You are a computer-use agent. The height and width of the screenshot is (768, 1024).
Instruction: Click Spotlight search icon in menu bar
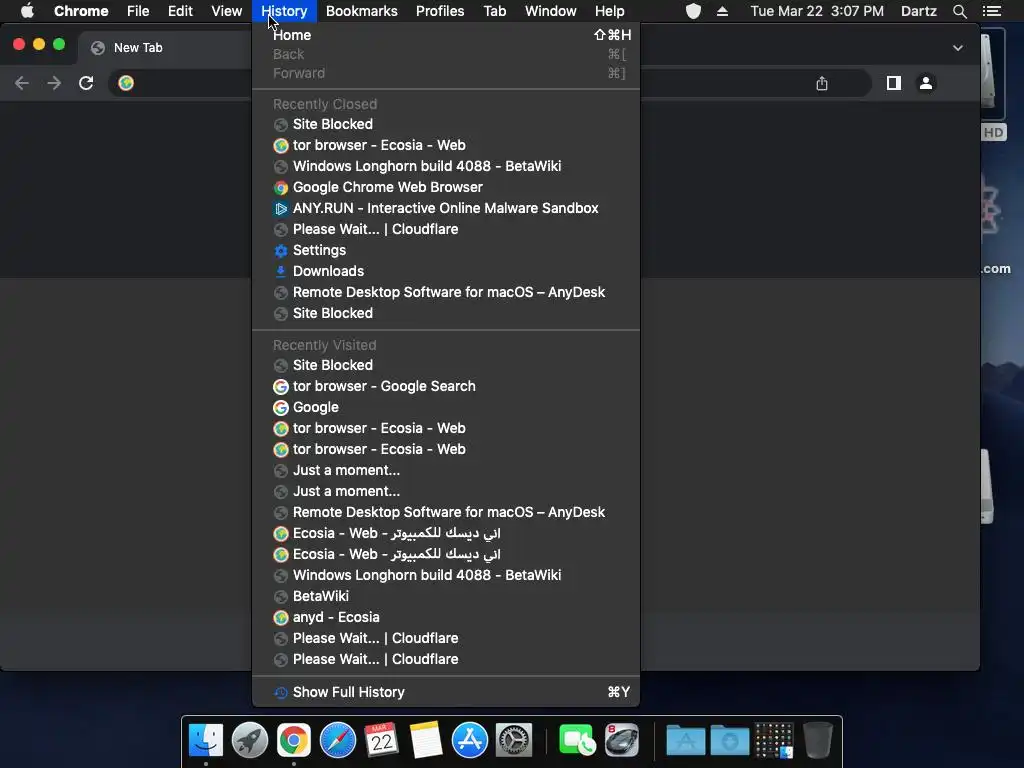(959, 11)
